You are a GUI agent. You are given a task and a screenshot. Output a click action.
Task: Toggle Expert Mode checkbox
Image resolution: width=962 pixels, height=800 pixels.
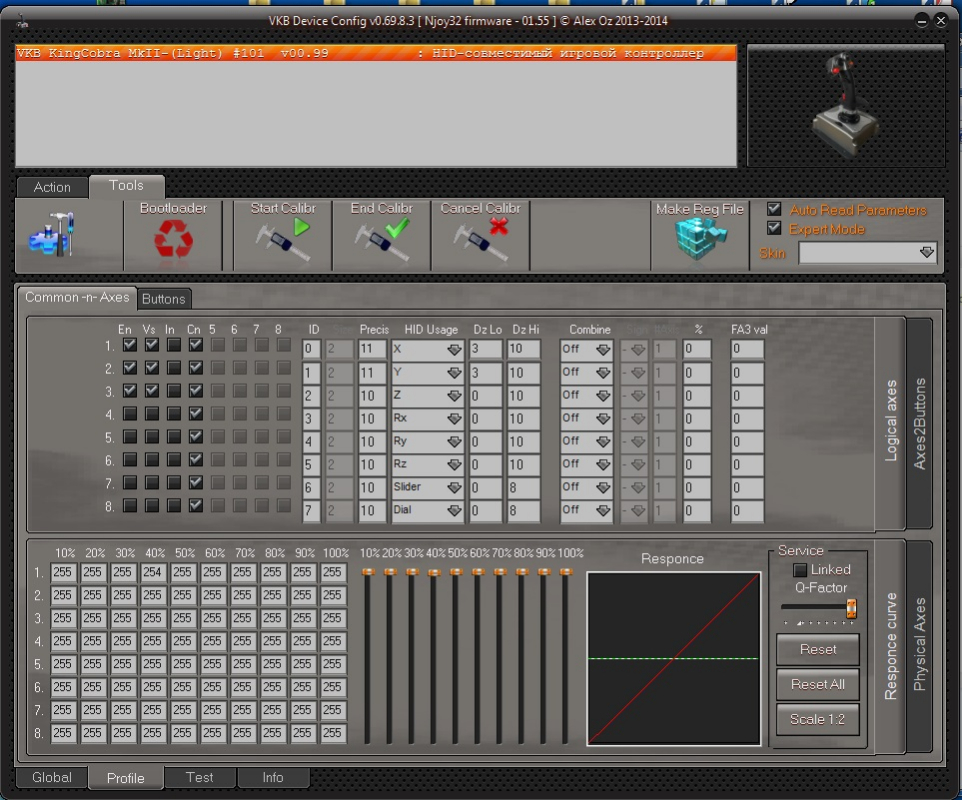point(774,228)
